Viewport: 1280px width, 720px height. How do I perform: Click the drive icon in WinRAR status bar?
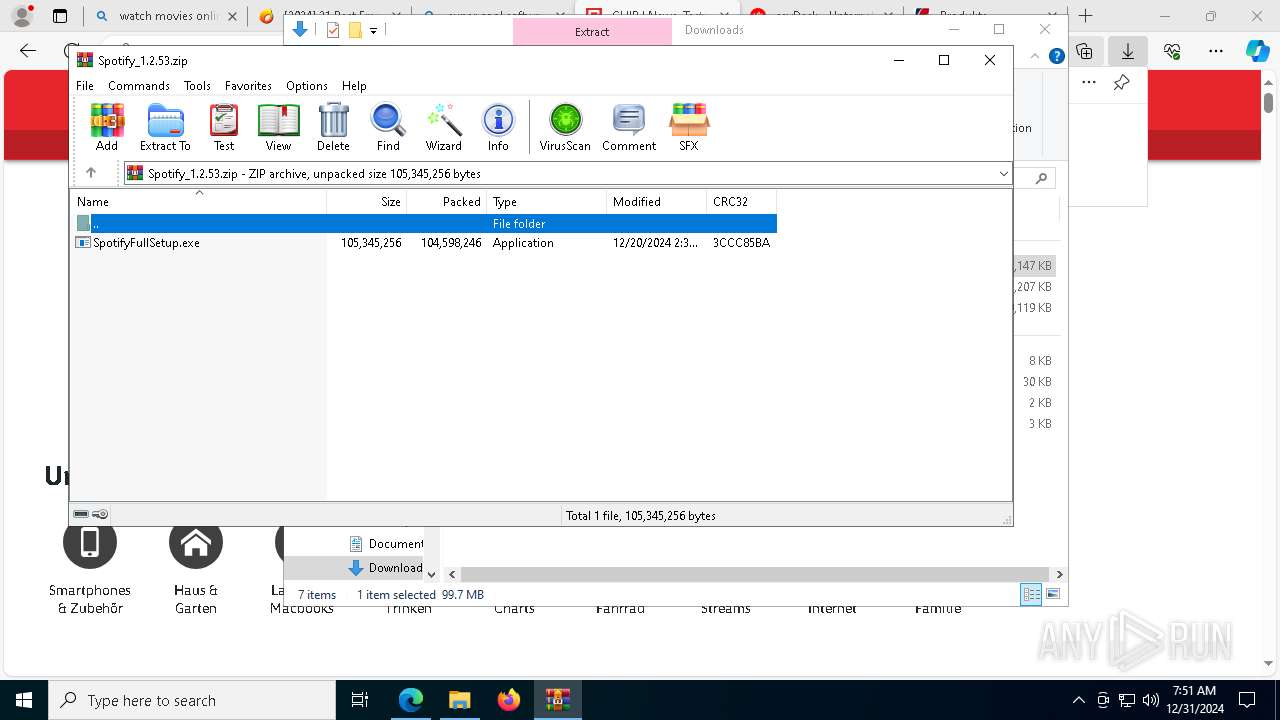(x=81, y=514)
